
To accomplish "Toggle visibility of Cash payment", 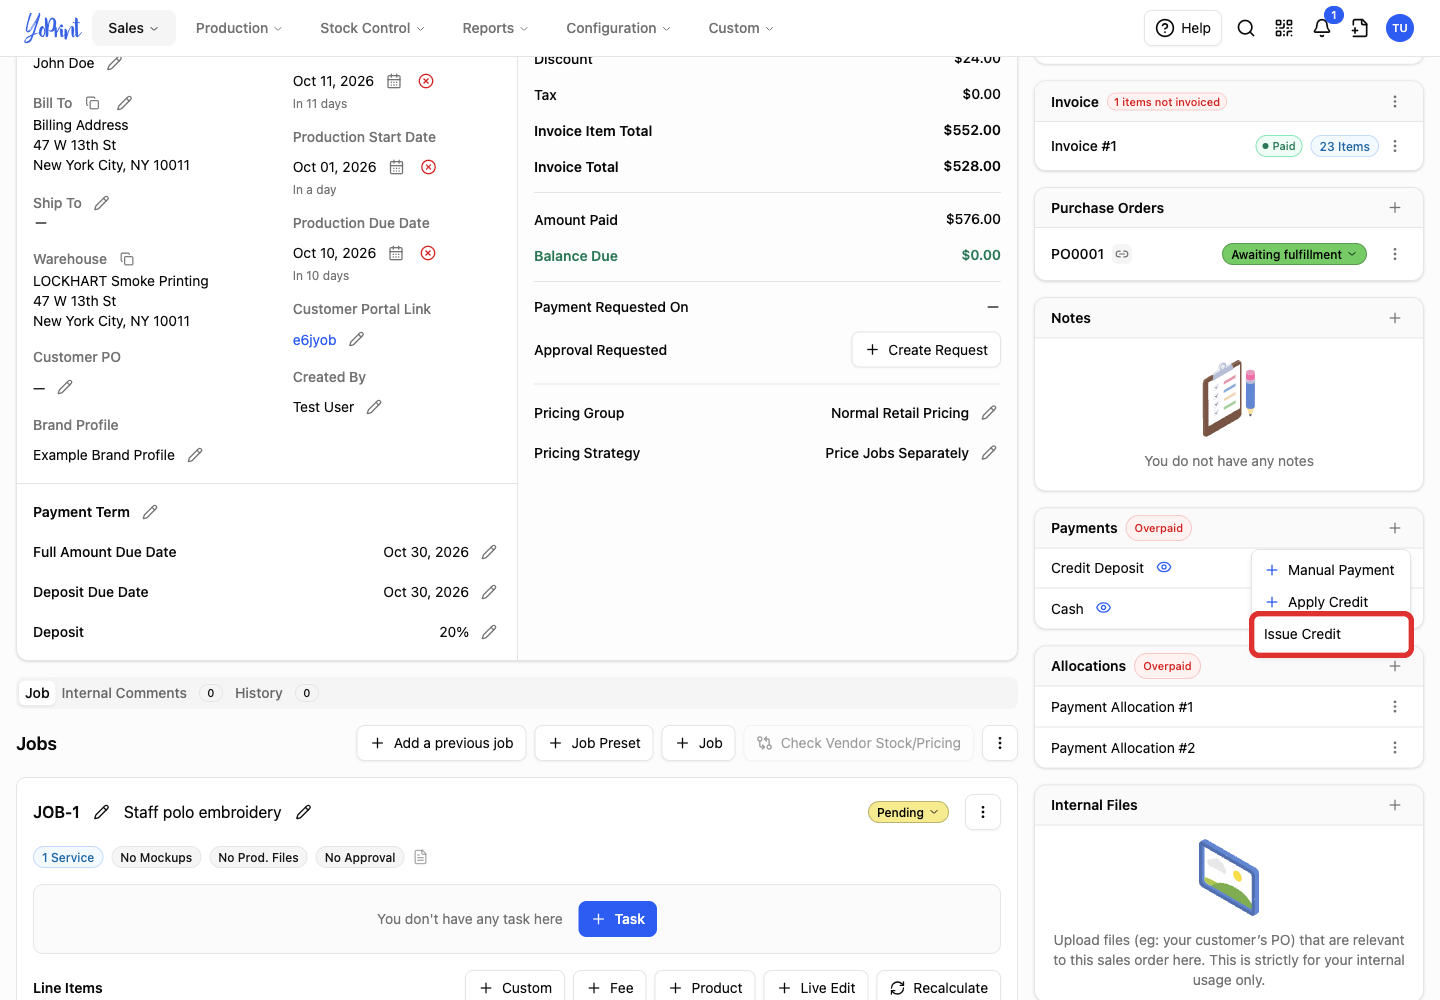I will [x=1104, y=608].
